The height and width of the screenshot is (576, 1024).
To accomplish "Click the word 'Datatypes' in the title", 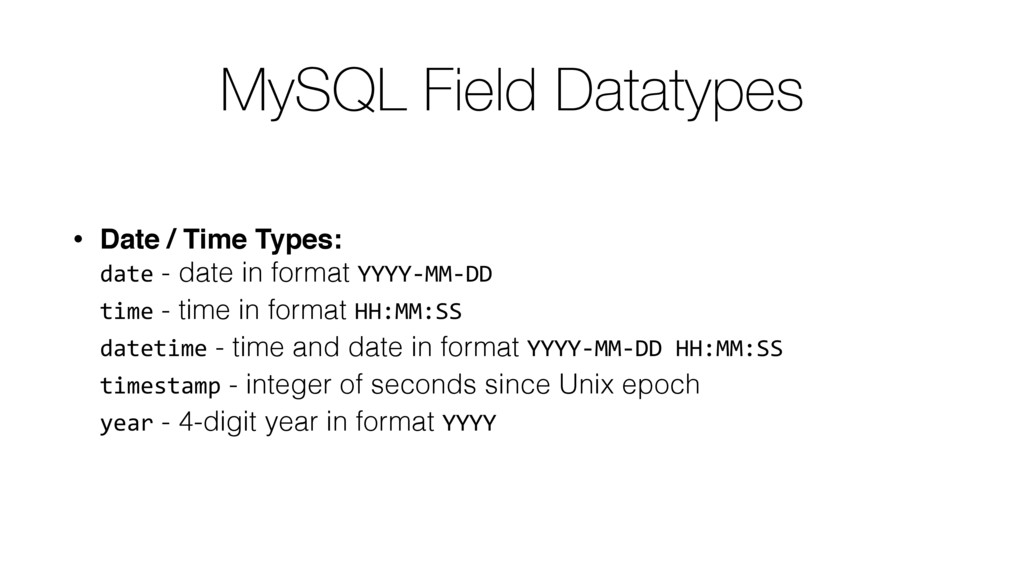I will pos(679,93).
